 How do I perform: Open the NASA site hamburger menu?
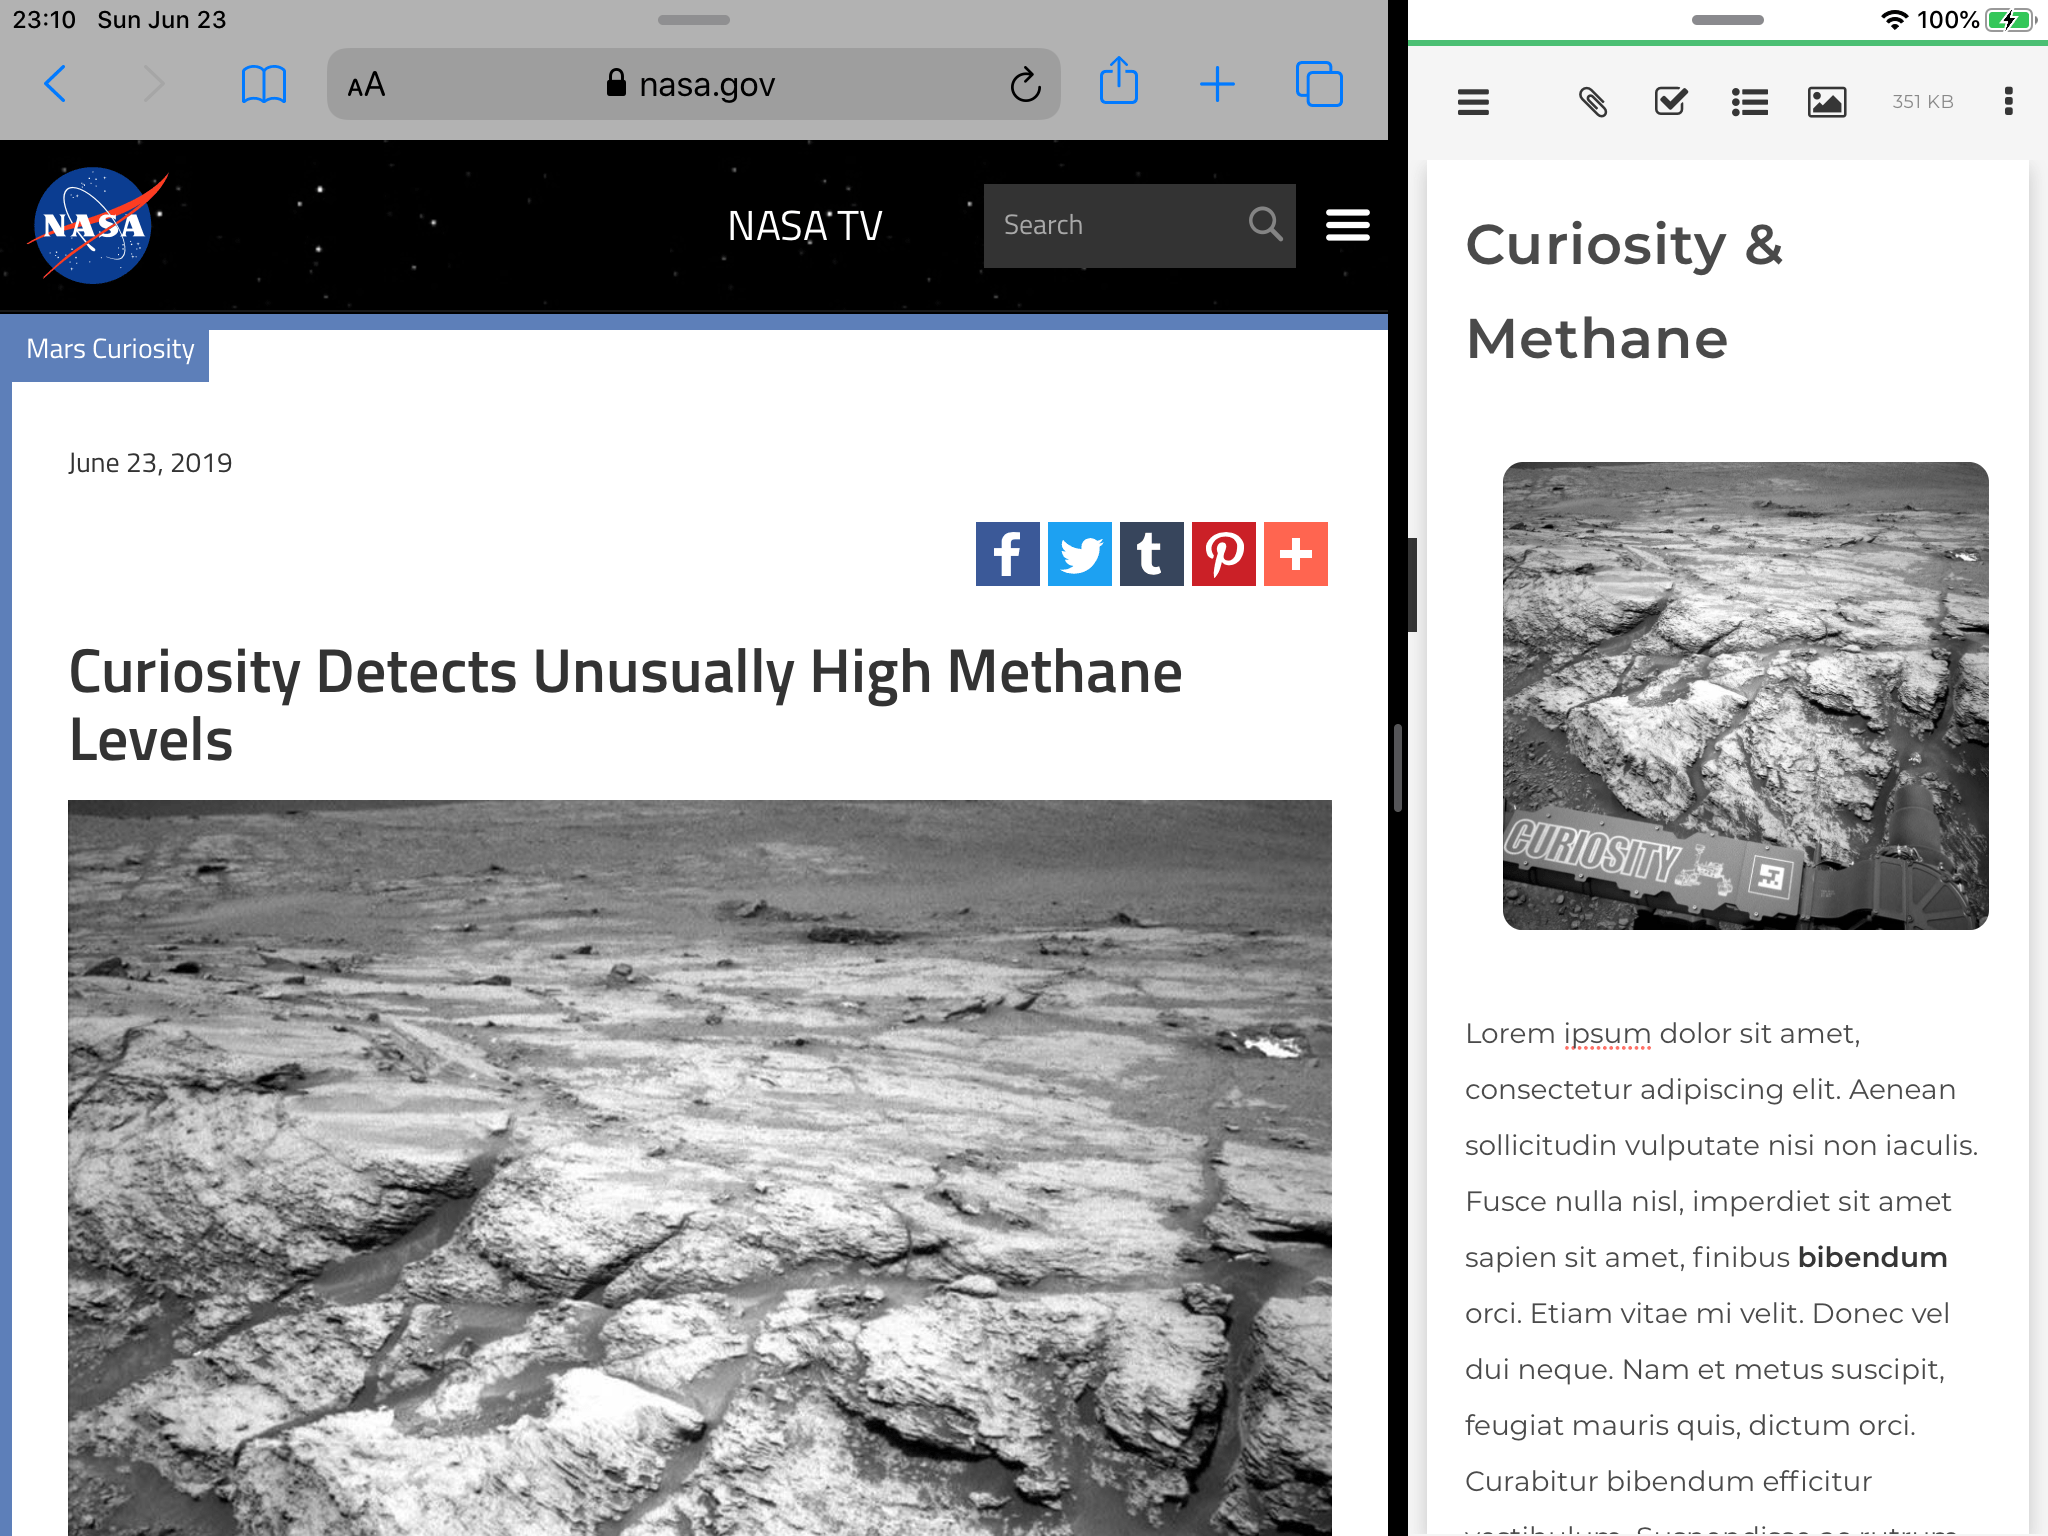tap(1347, 225)
